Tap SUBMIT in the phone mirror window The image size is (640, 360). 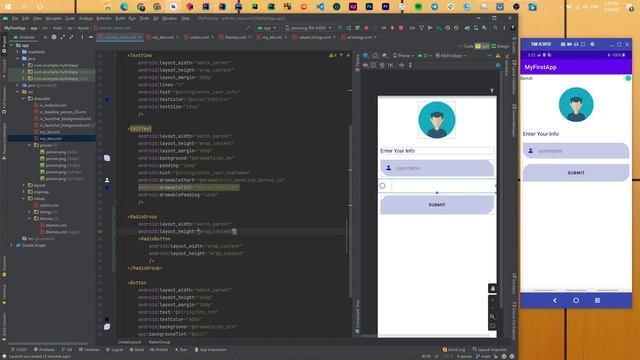(x=576, y=173)
